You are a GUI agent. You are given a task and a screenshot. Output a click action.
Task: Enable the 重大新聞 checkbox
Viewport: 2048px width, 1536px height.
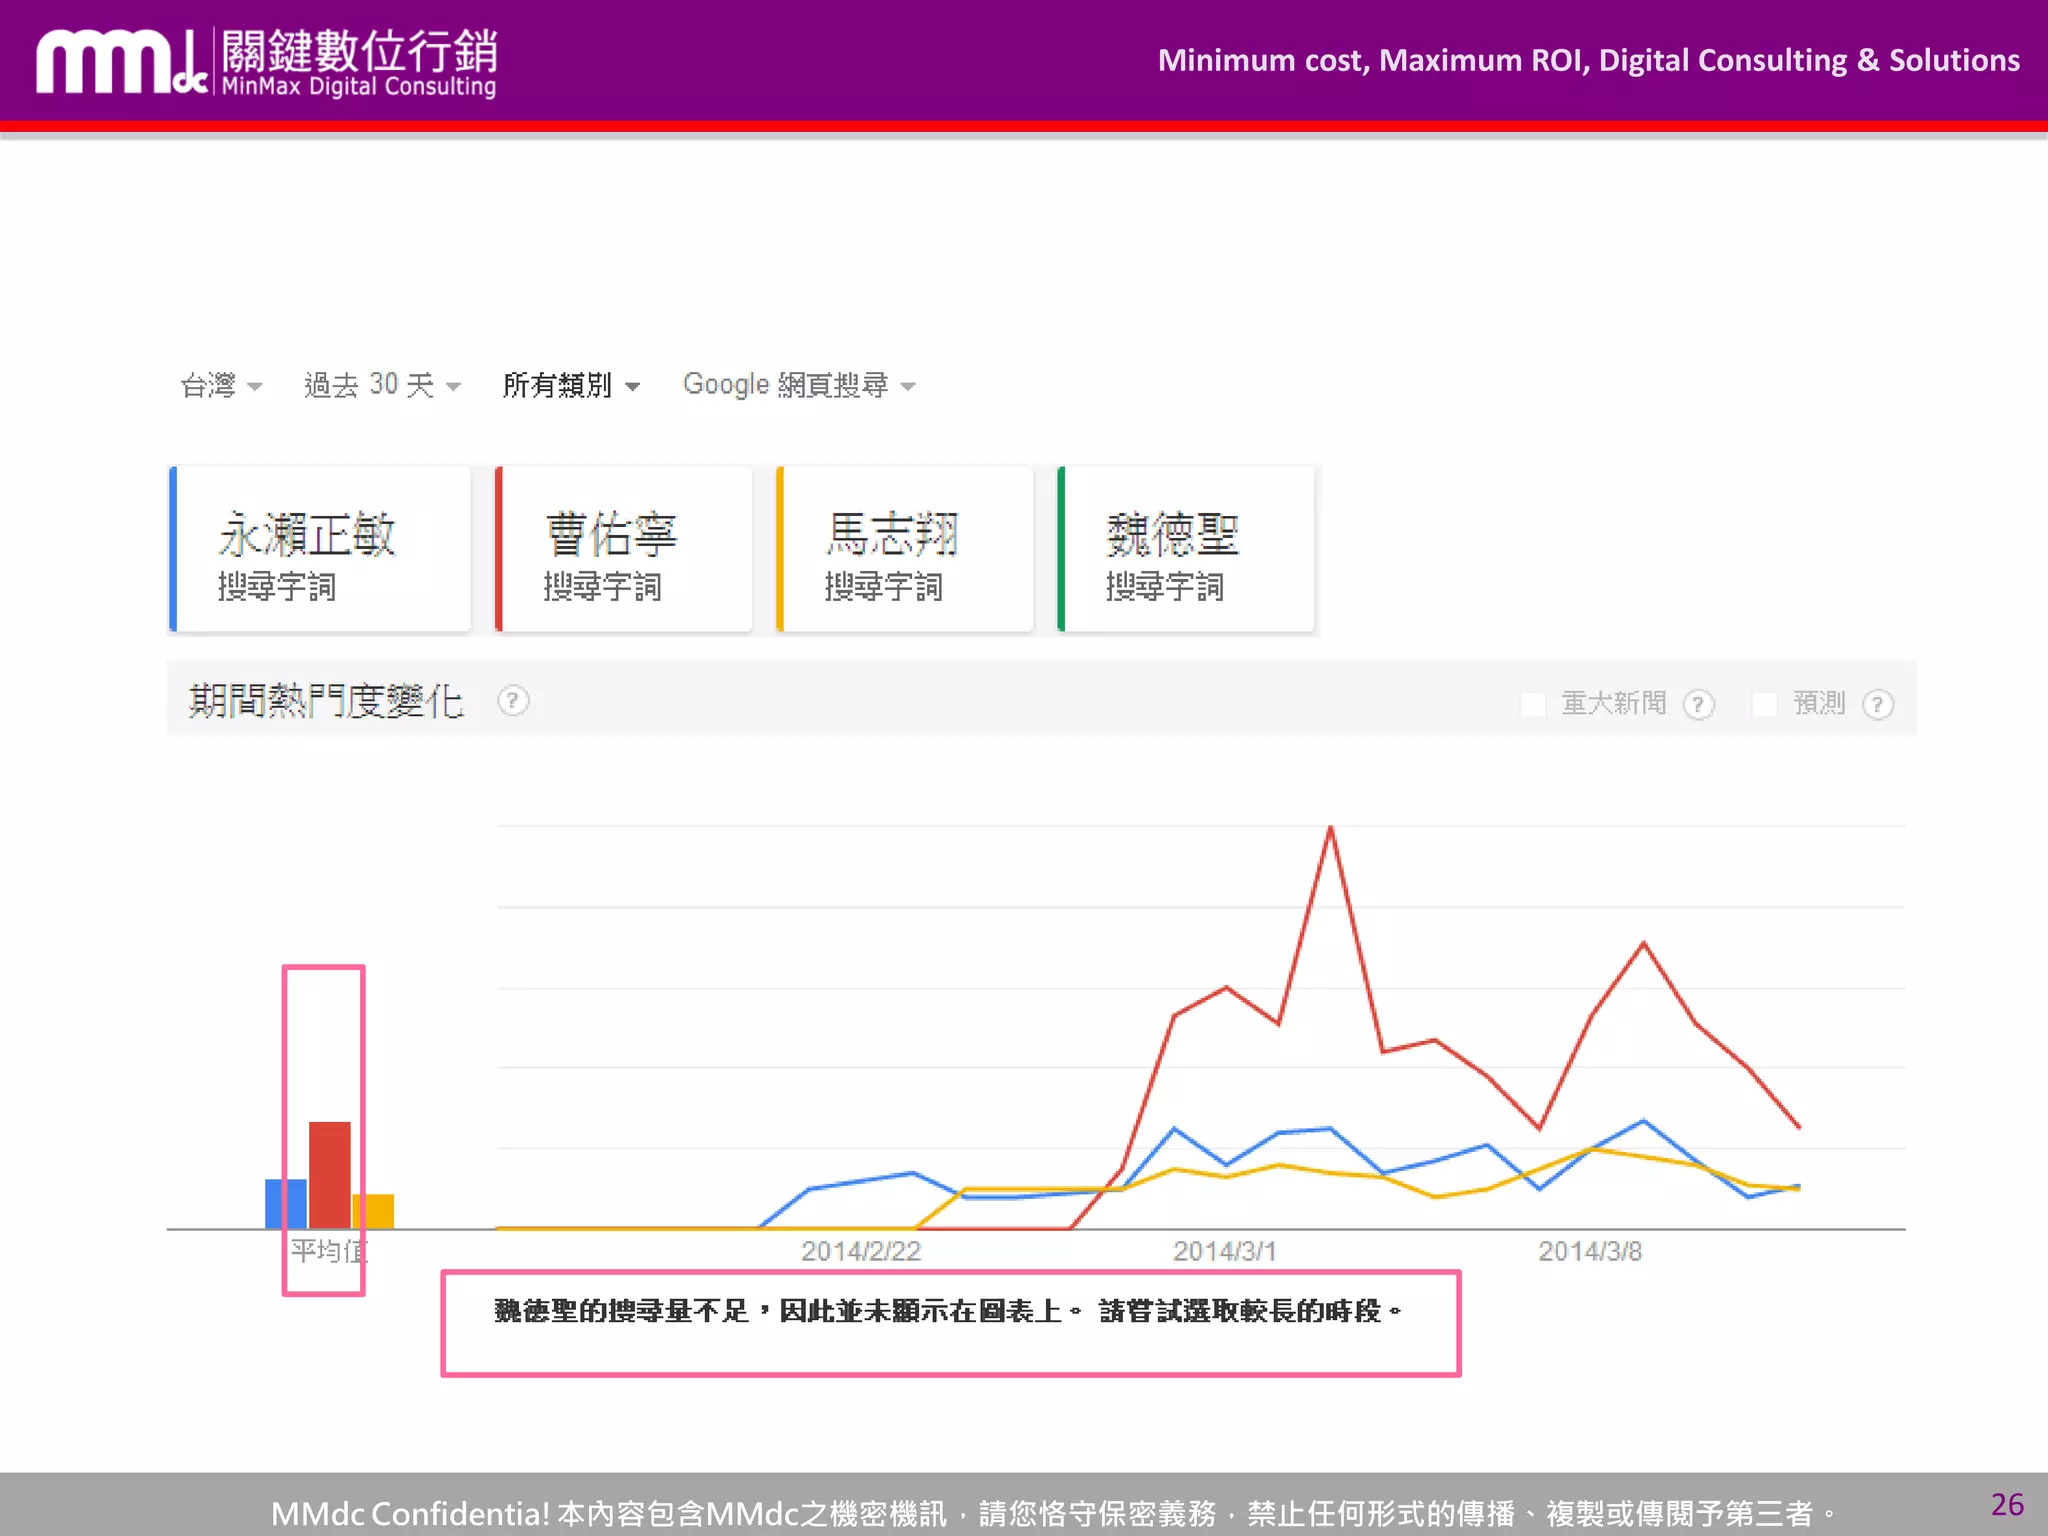point(1532,704)
